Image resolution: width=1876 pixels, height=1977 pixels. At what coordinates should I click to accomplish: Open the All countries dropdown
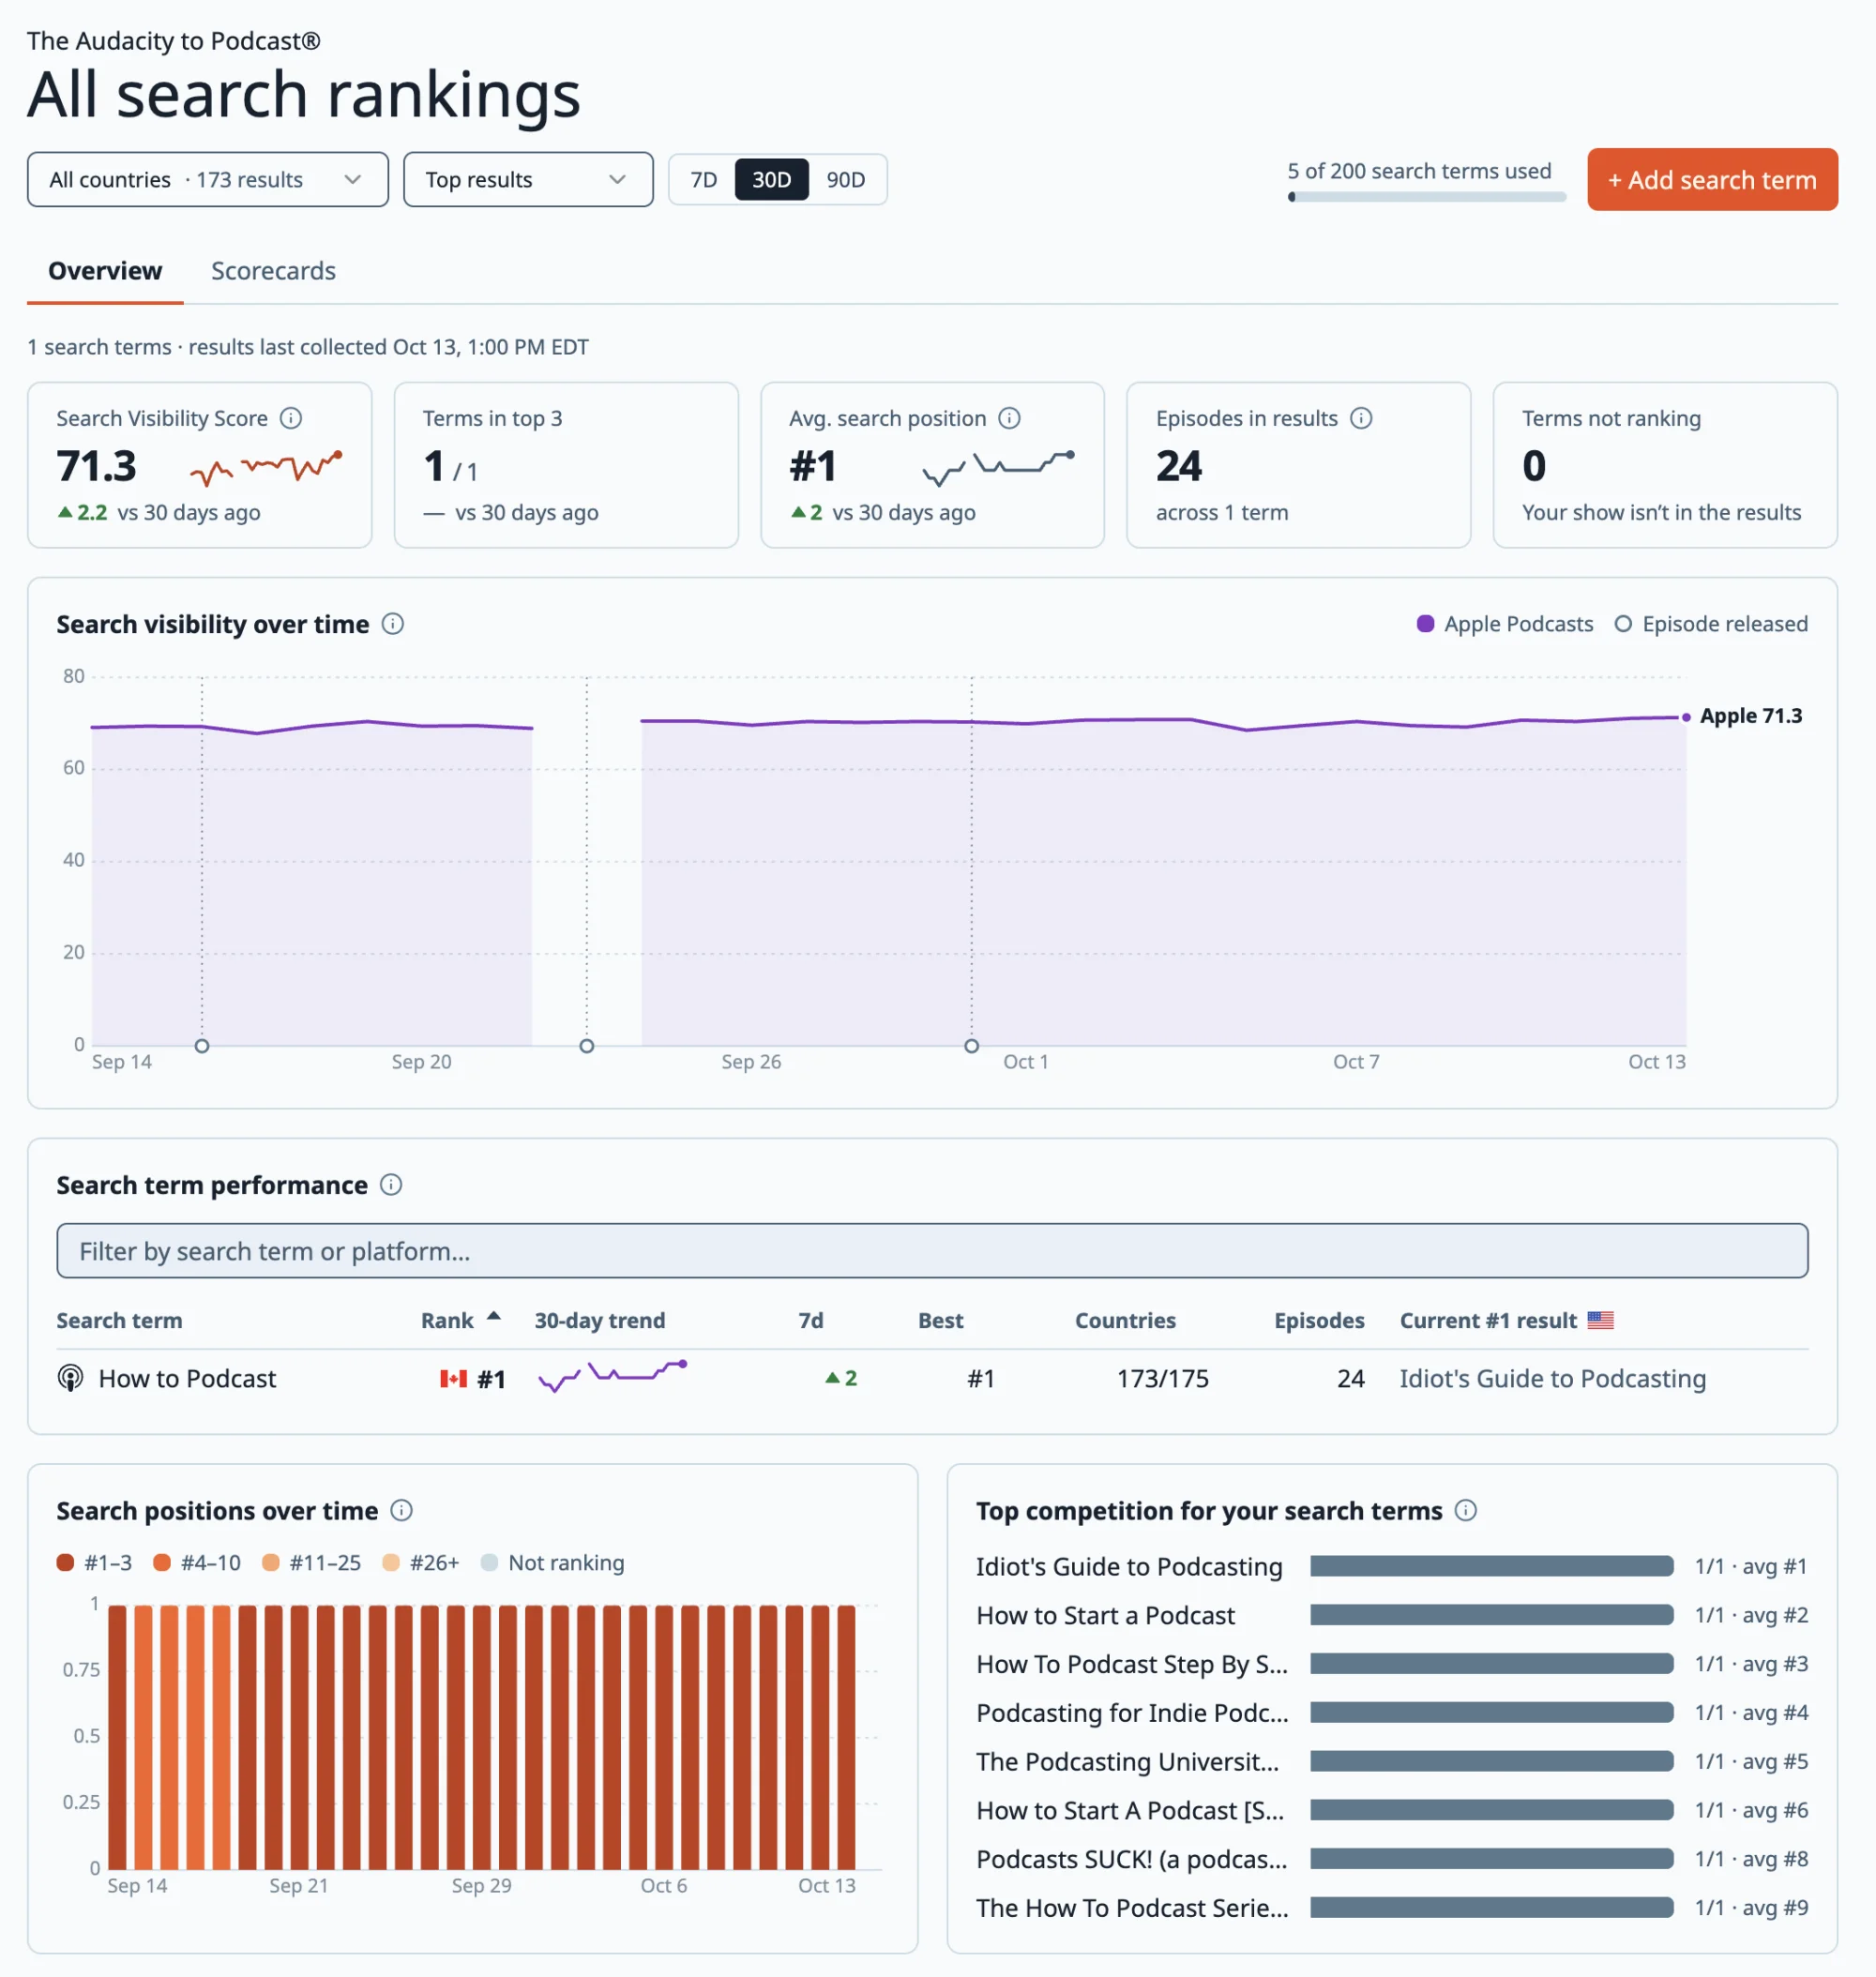tap(208, 180)
